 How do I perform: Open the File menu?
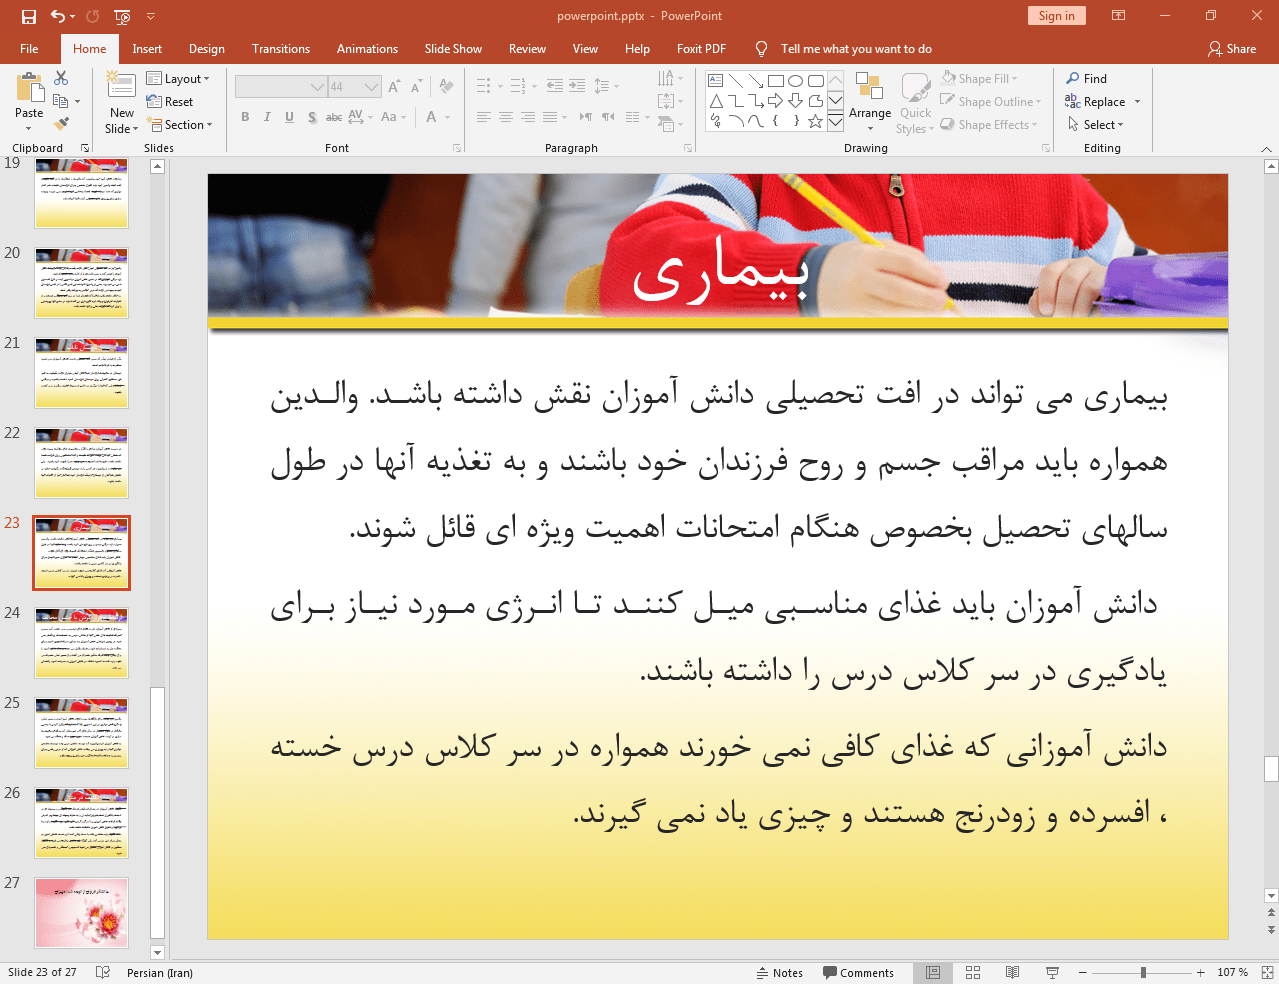pos(29,49)
